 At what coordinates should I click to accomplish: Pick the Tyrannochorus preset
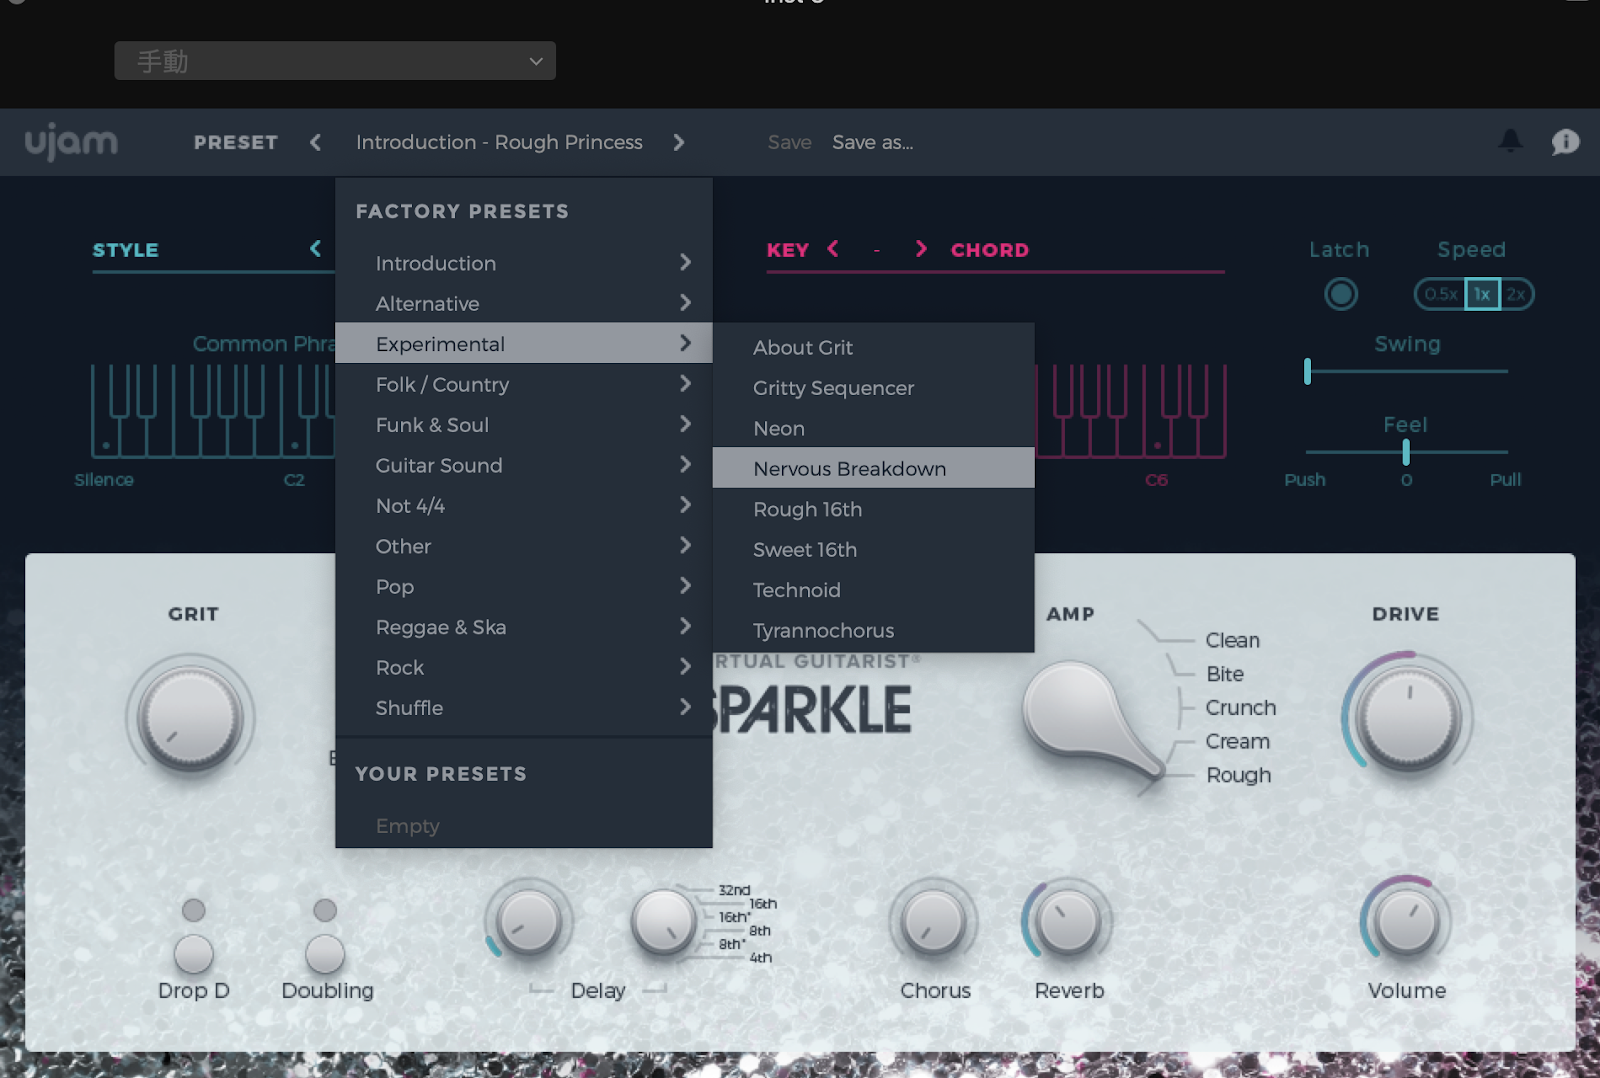[873, 630]
